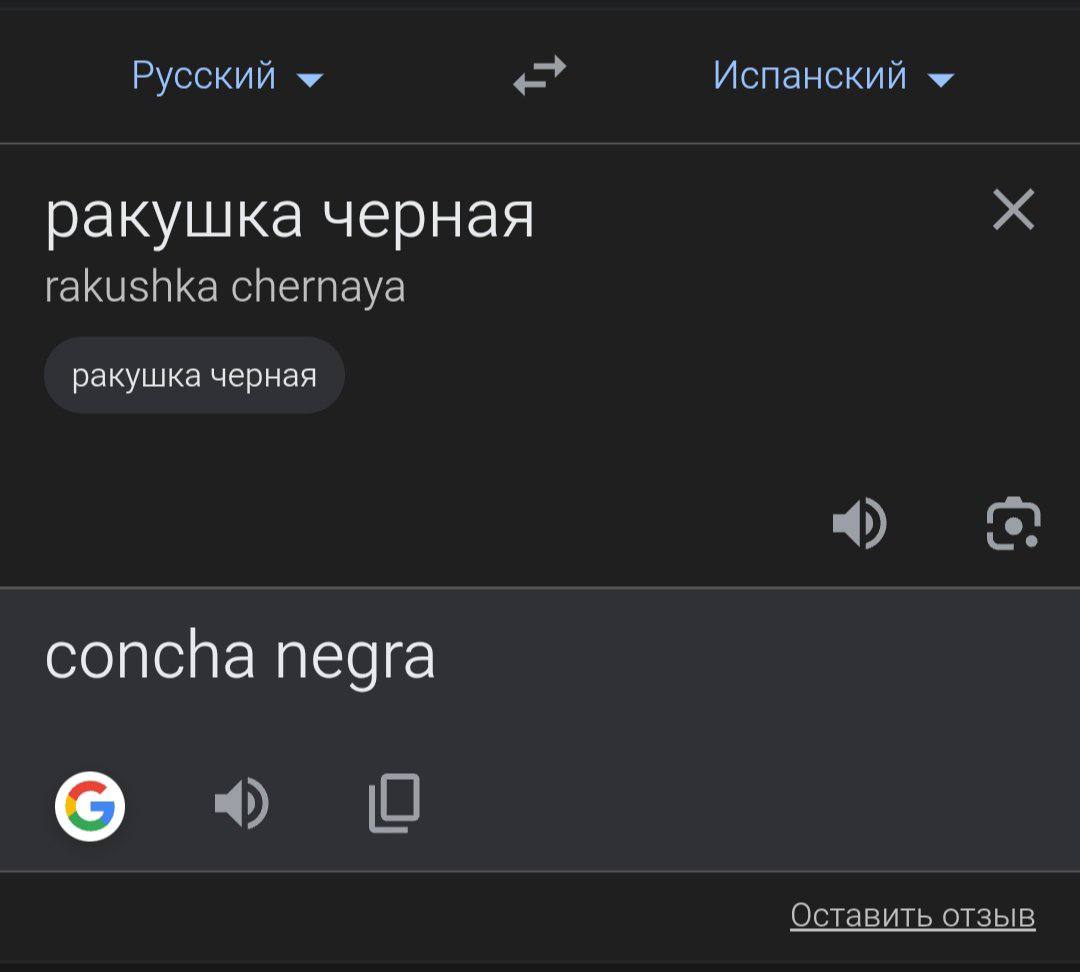Click the large word 'ракушка' in source text
The width and height of the screenshot is (1080, 972).
173,216
